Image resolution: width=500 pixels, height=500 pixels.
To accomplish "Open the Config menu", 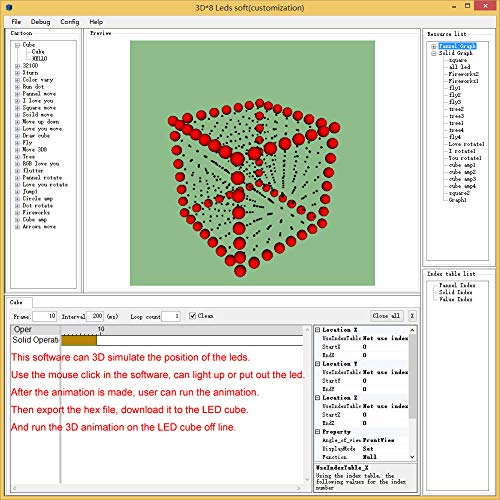I will point(70,22).
